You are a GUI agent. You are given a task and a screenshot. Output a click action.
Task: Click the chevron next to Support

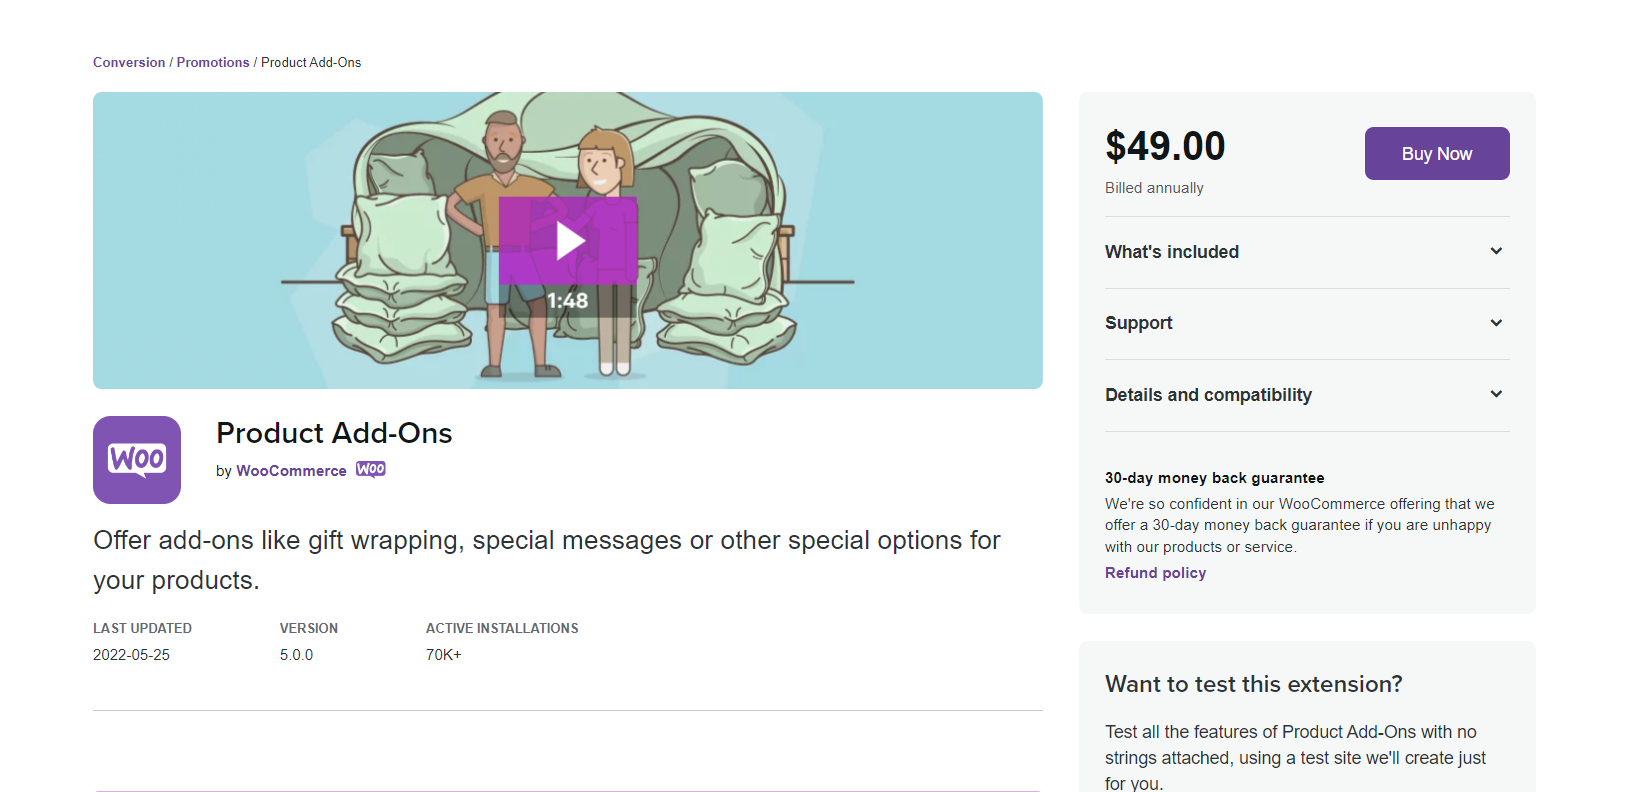(1496, 322)
